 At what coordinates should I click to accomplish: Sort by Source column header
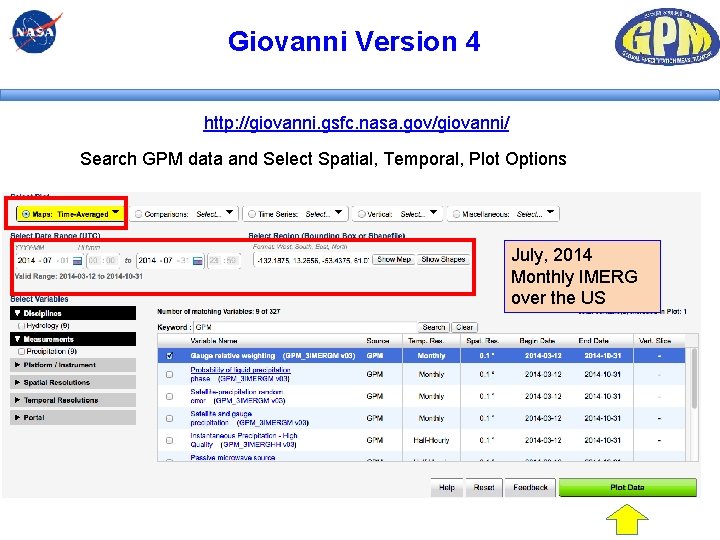click(378, 341)
